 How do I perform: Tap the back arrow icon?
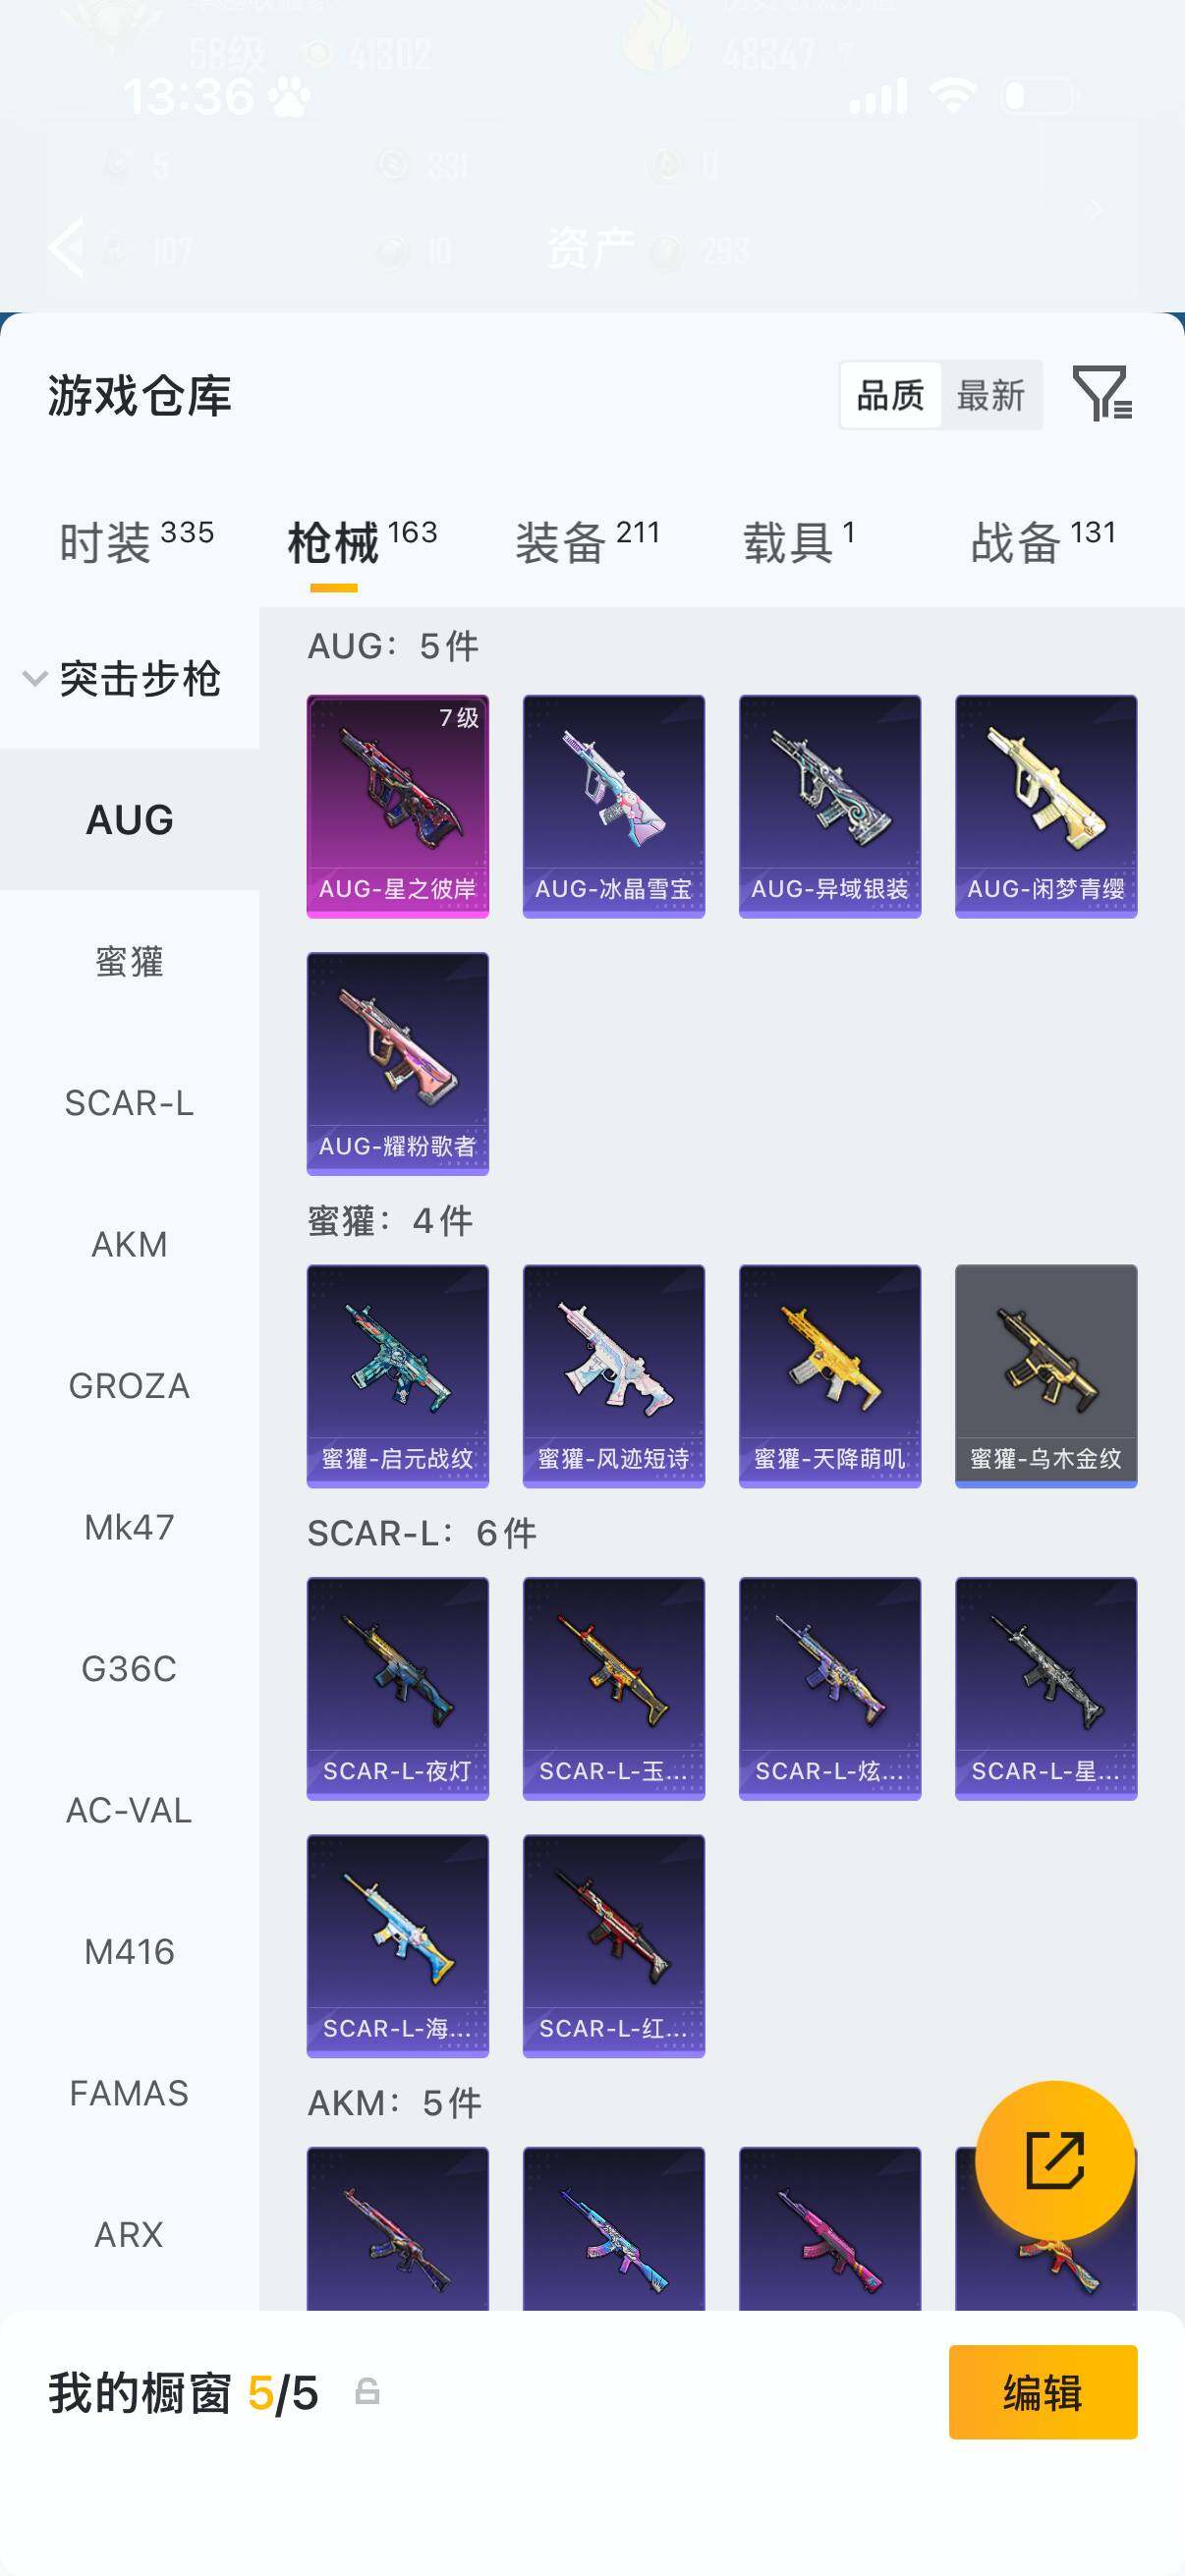(67, 246)
